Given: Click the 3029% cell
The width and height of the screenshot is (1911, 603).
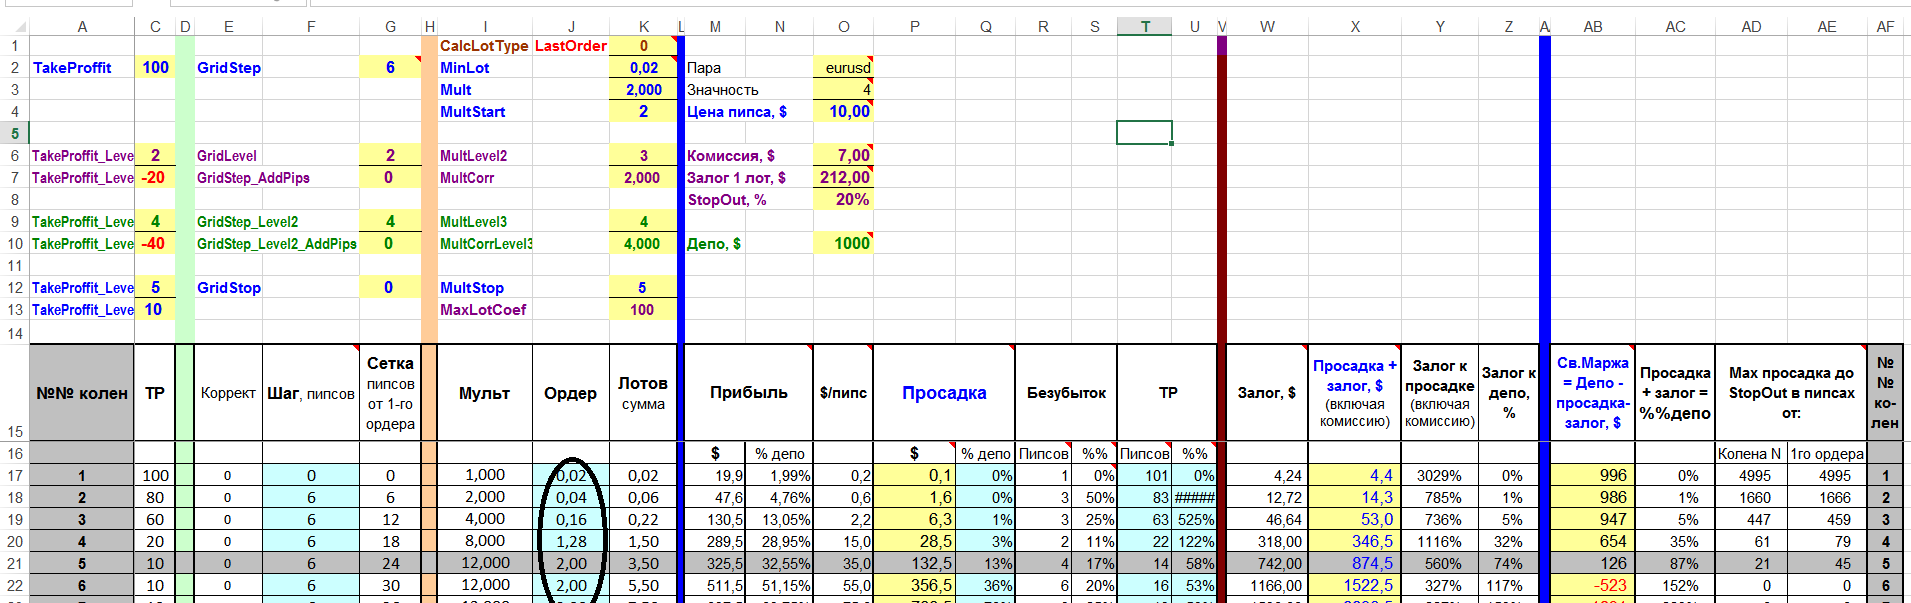Looking at the screenshot, I should tap(1440, 476).
